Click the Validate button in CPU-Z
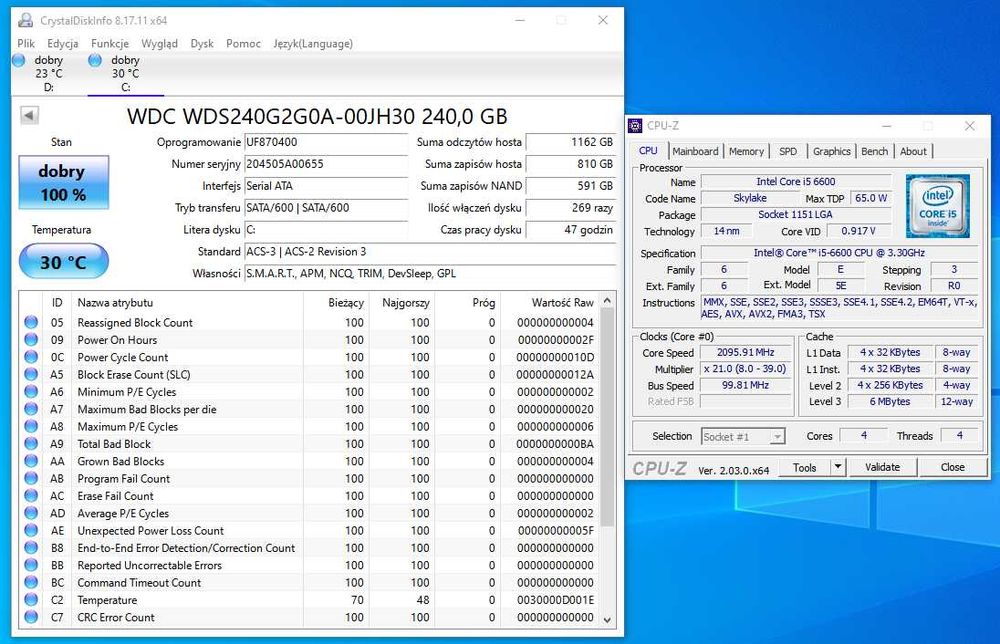The height and width of the screenshot is (644, 1000). (x=883, y=467)
